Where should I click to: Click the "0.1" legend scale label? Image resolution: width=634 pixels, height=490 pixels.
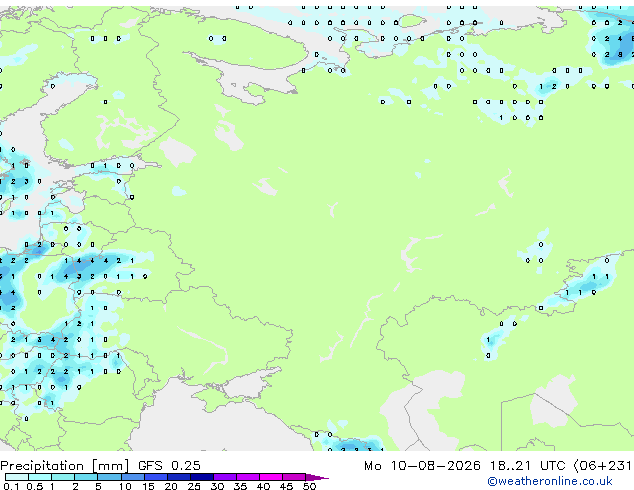point(11,486)
